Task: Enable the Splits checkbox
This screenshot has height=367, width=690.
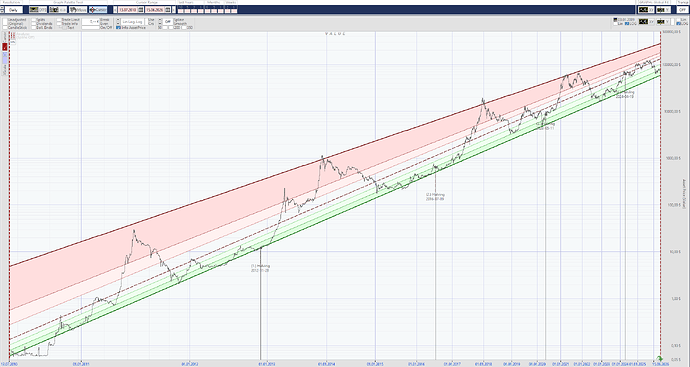Action: (34, 20)
